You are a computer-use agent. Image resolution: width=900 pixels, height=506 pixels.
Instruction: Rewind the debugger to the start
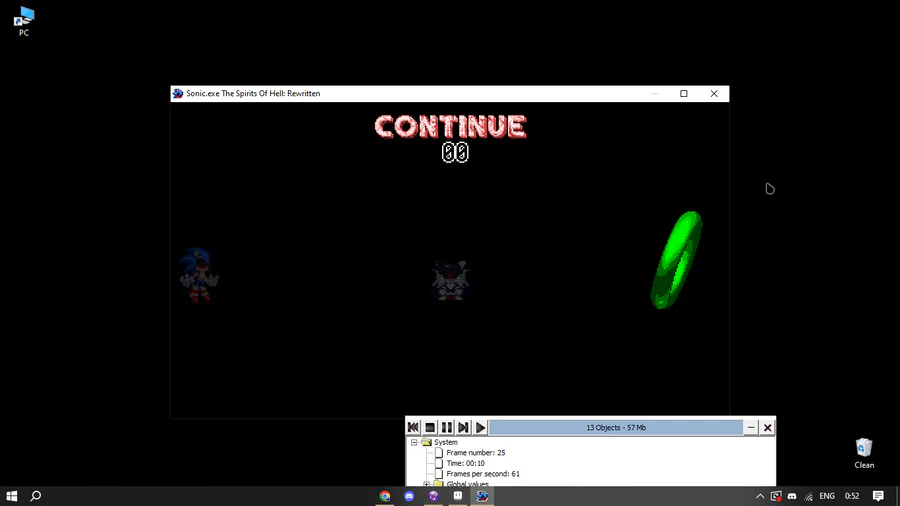[x=413, y=427]
